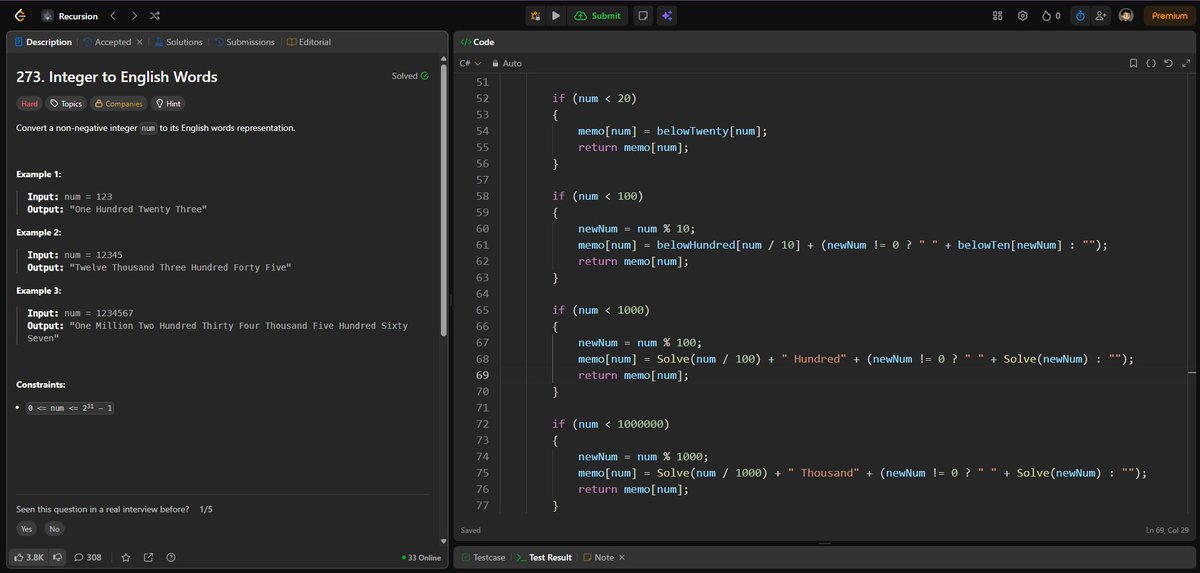This screenshot has width=1200, height=573.
Task: Click the debugger icon in top toolbar
Action: [536, 16]
